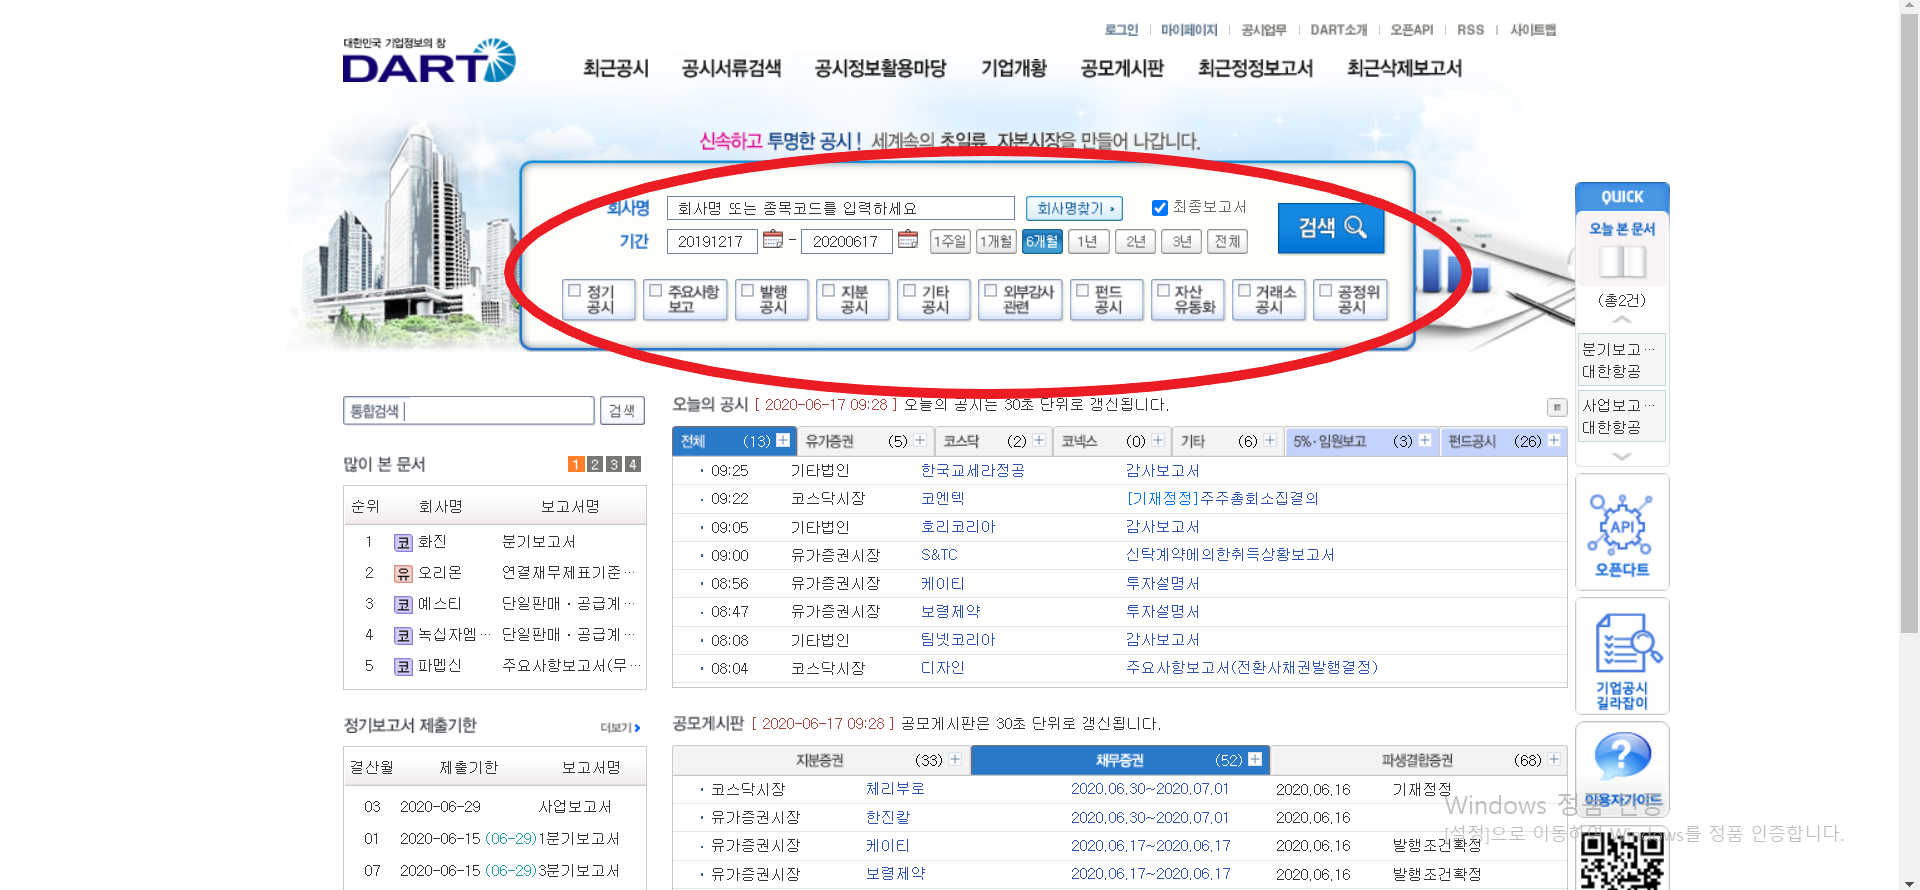
Task: Select the 1주일 period button
Action: pos(949,241)
